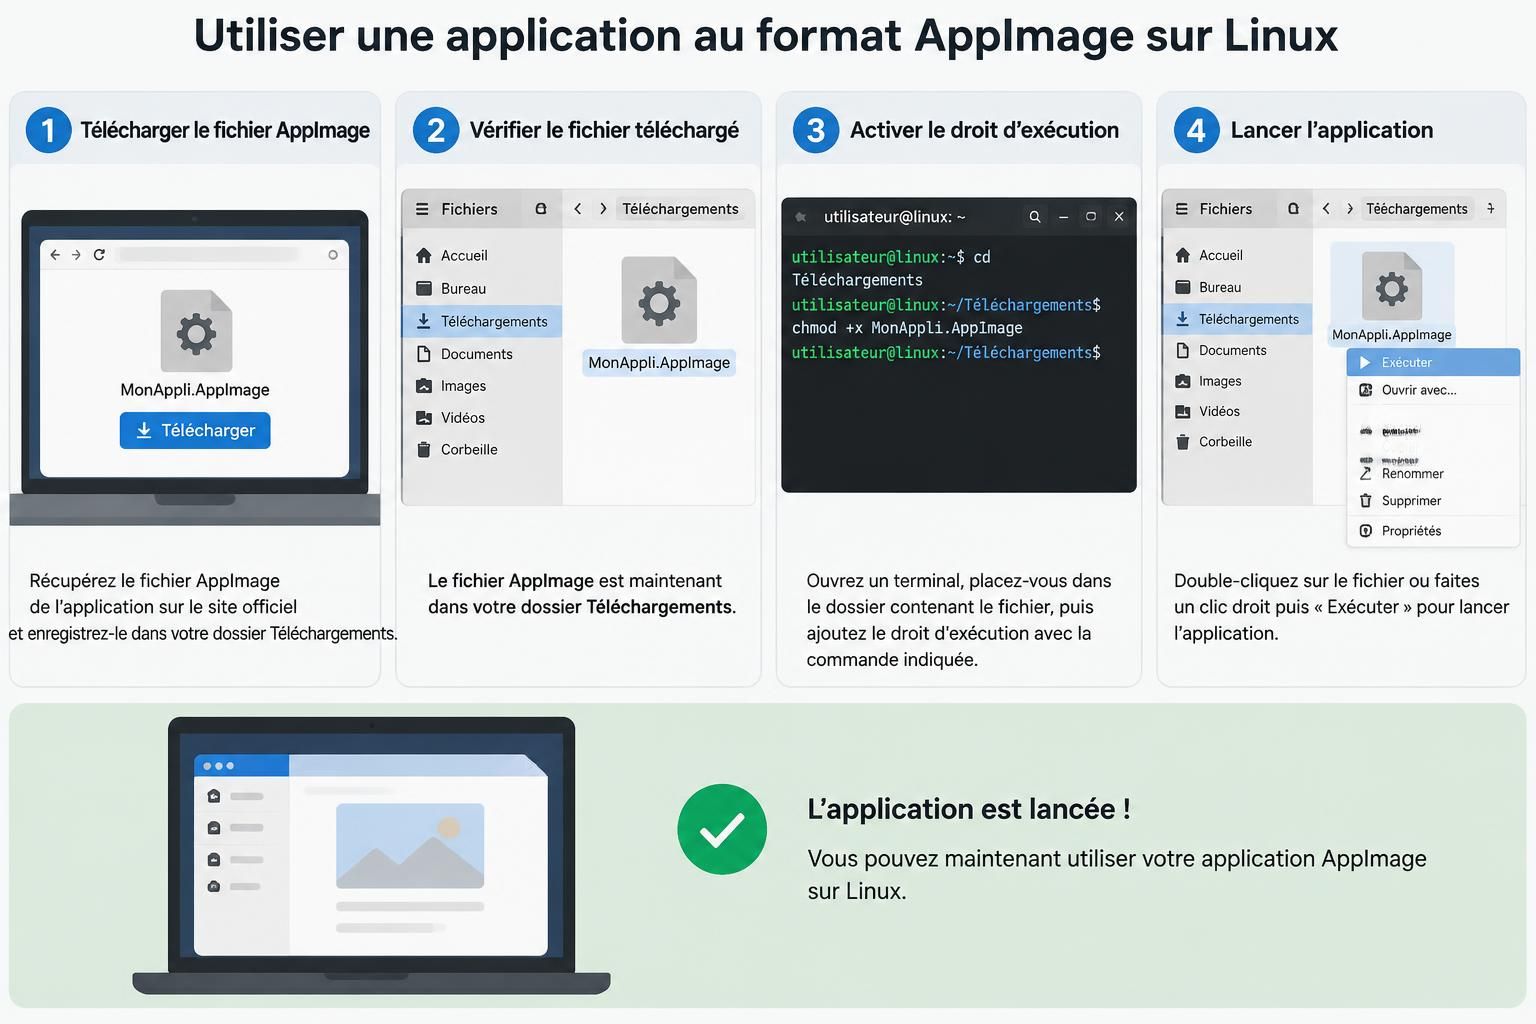Image resolution: width=1536 pixels, height=1024 pixels.
Task: Click the MonAppli.AppImage gear icon in browser
Action: point(196,331)
